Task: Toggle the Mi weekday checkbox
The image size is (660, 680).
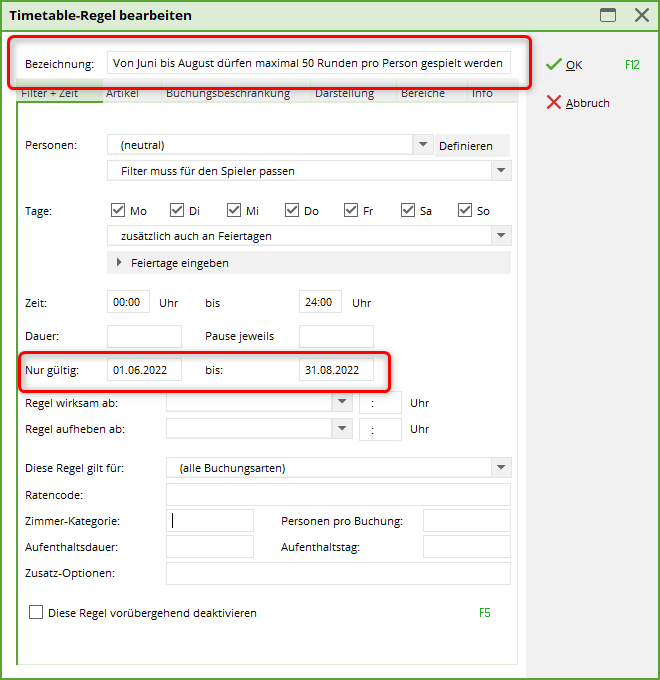Action: (234, 210)
